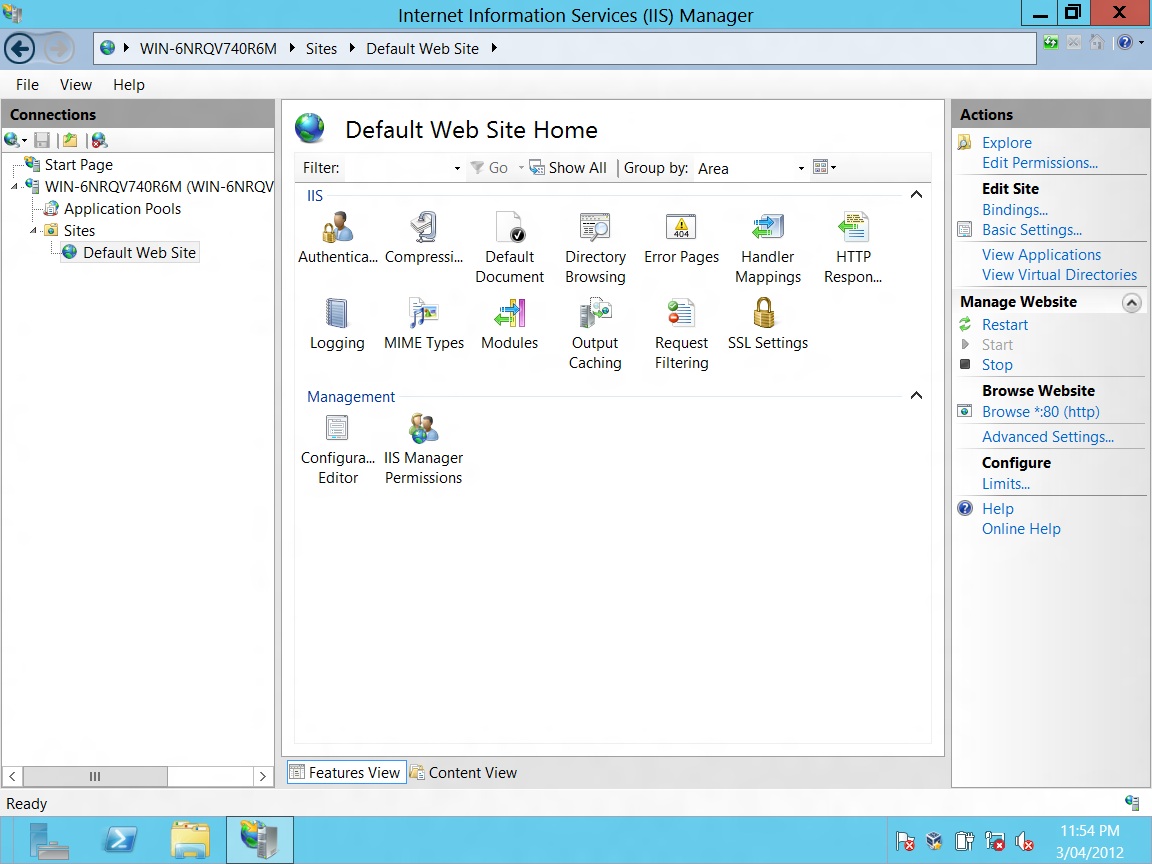
Task: Click the muted volume tray icon
Action: pyautogui.click(x=1024, y=840)
